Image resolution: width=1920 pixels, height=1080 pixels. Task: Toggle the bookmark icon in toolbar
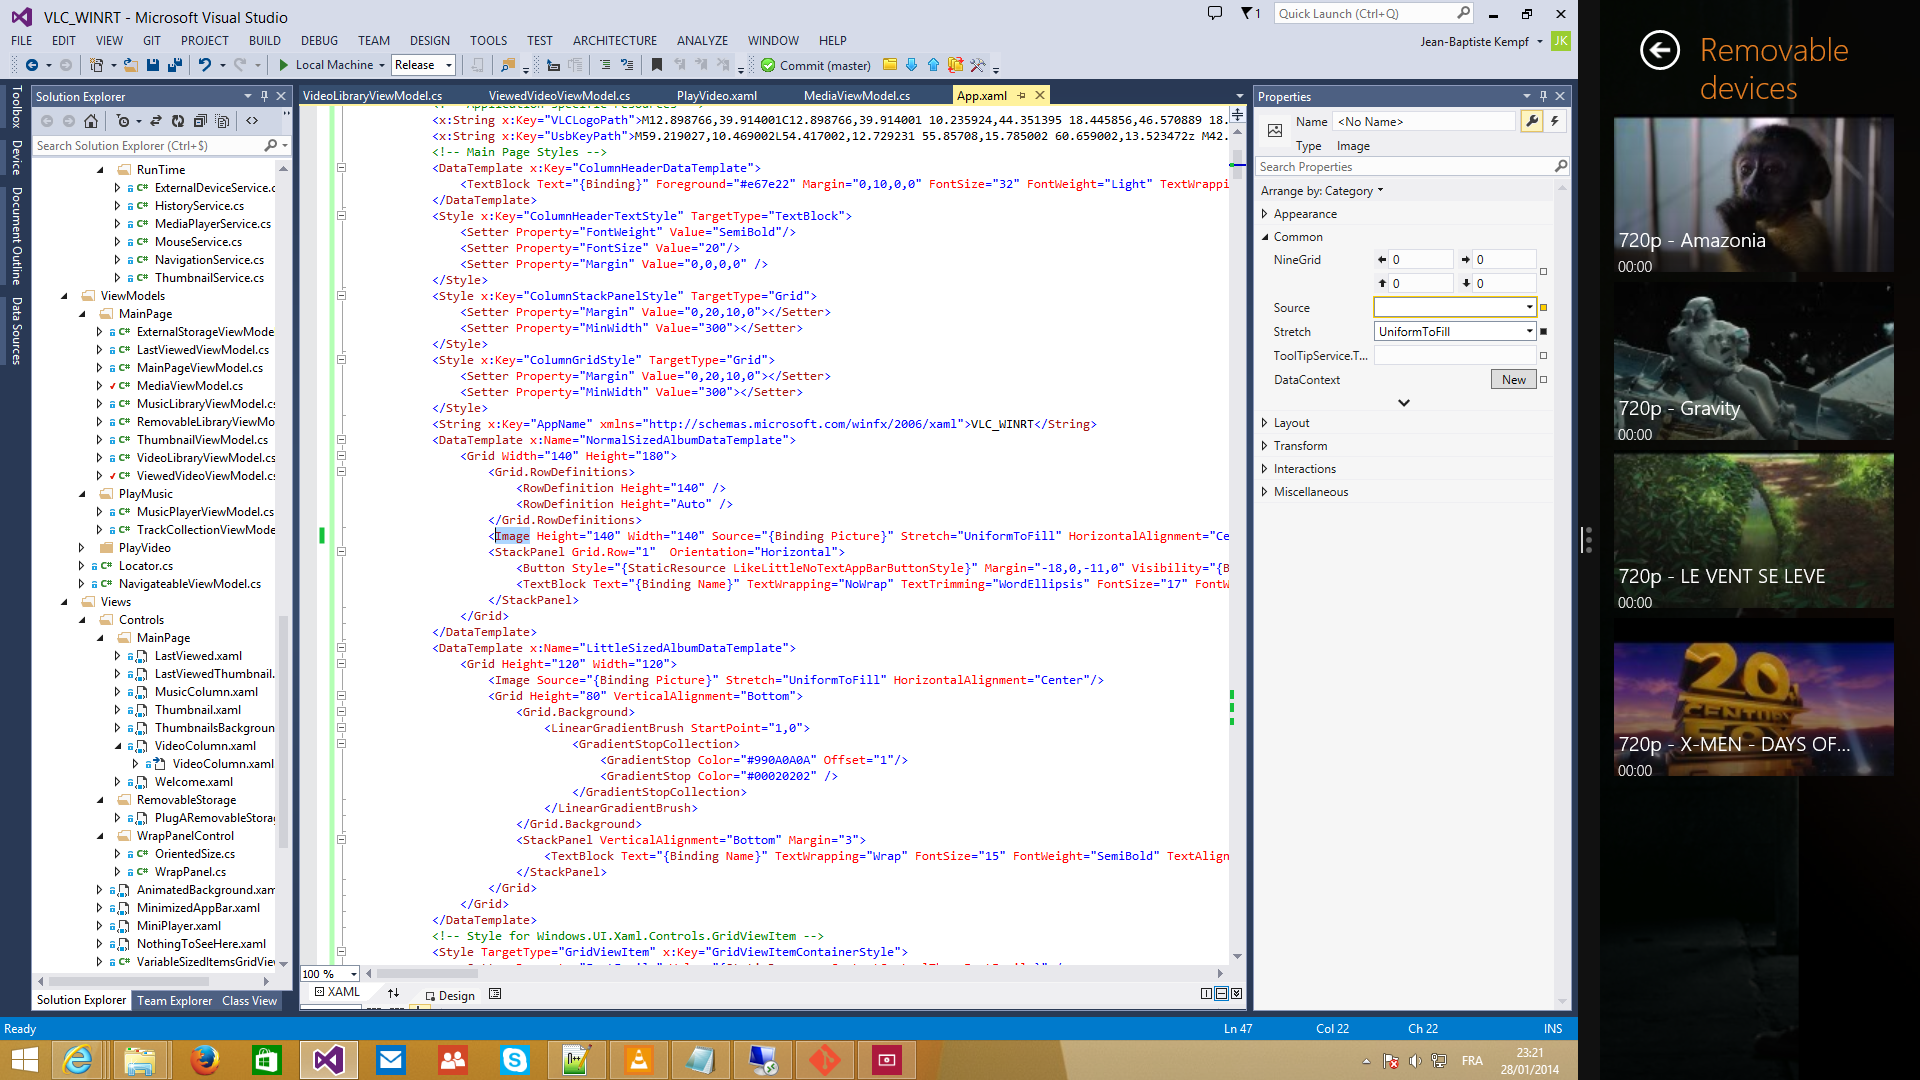(x=657, y=65)
